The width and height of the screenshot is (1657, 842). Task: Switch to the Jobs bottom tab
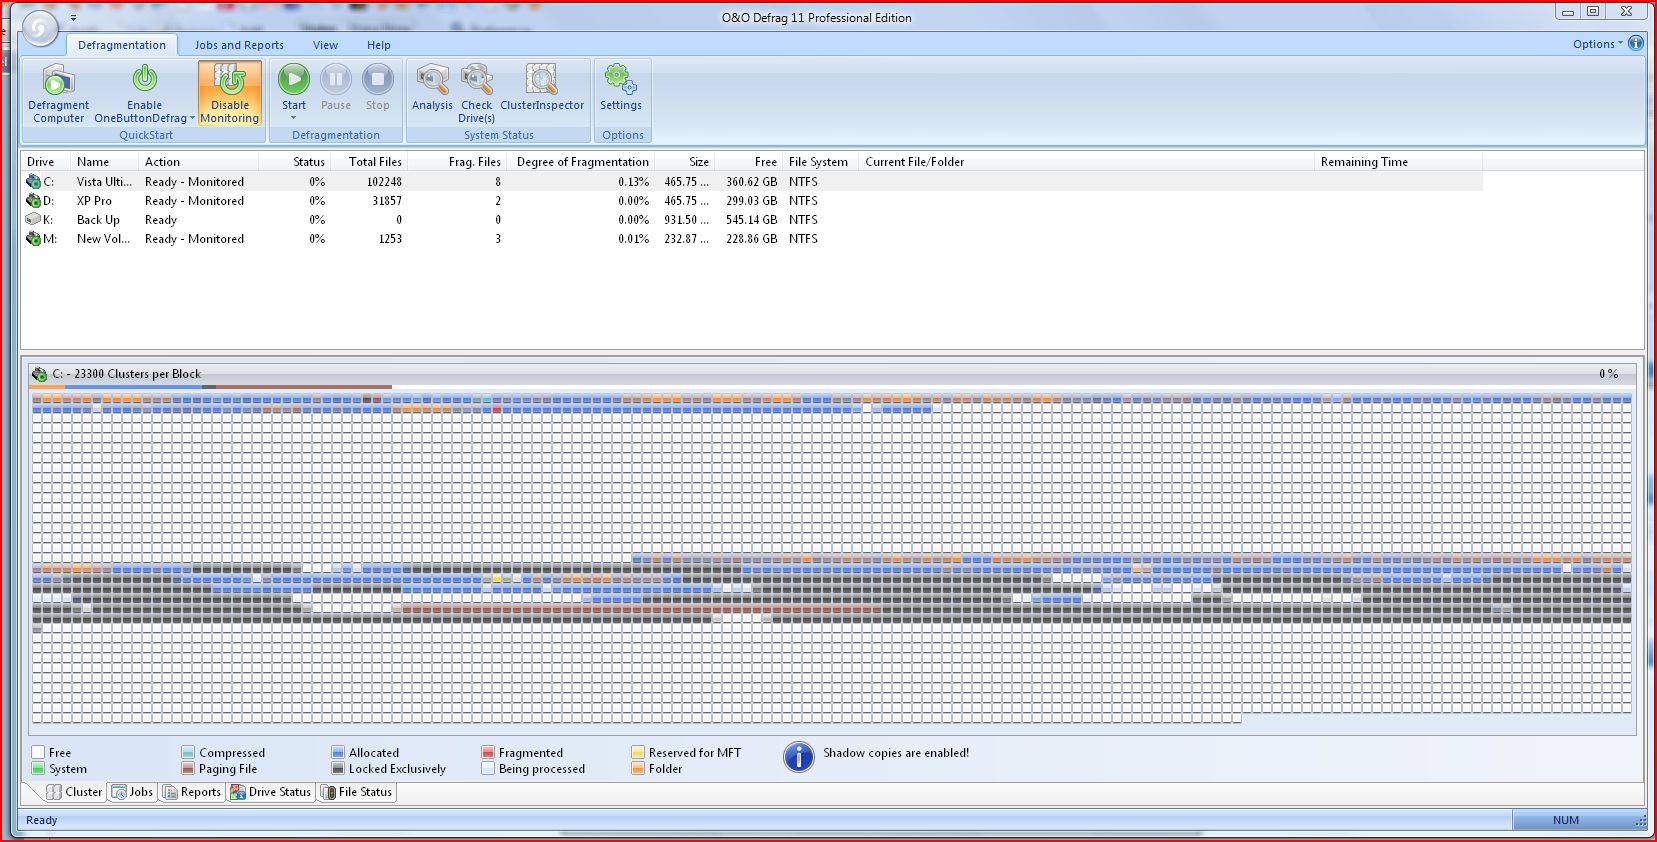[x=132, y=792]
